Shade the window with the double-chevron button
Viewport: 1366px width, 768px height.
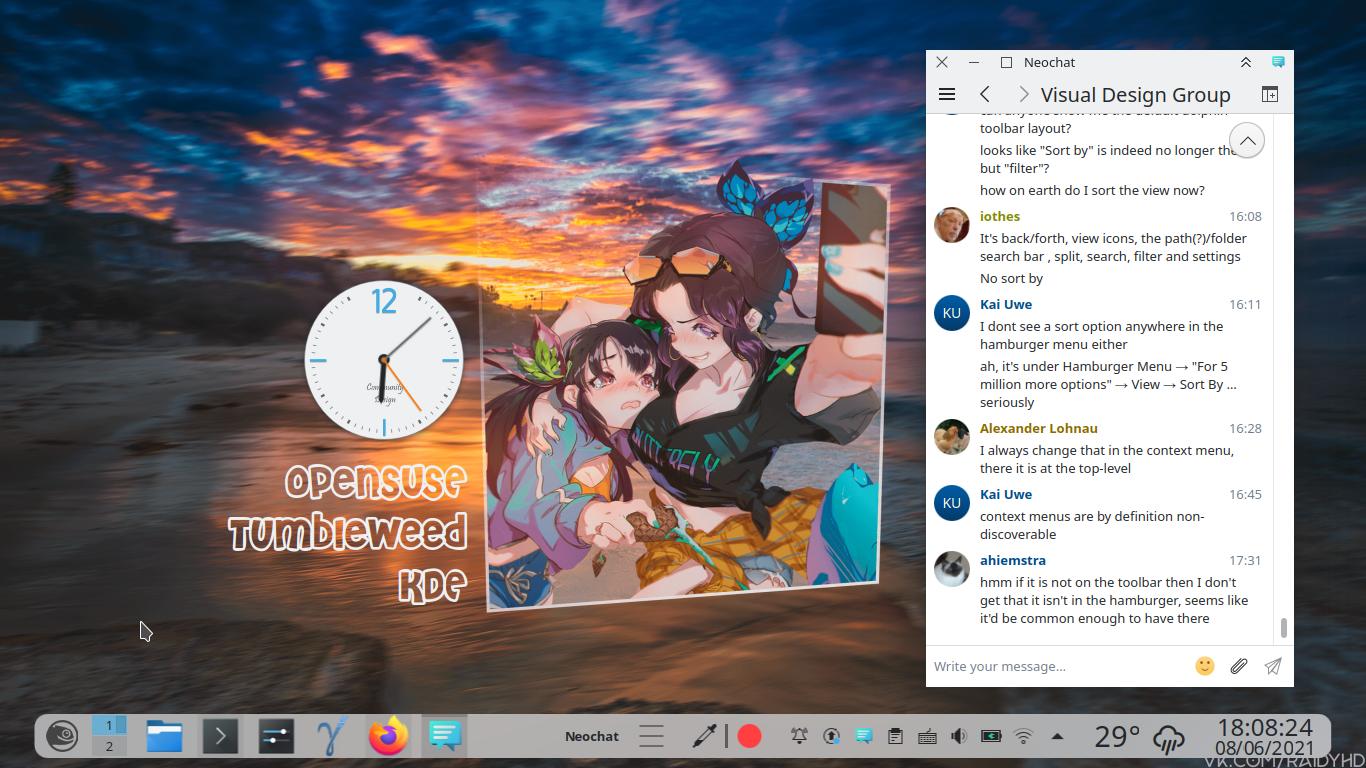[1246, 62]
